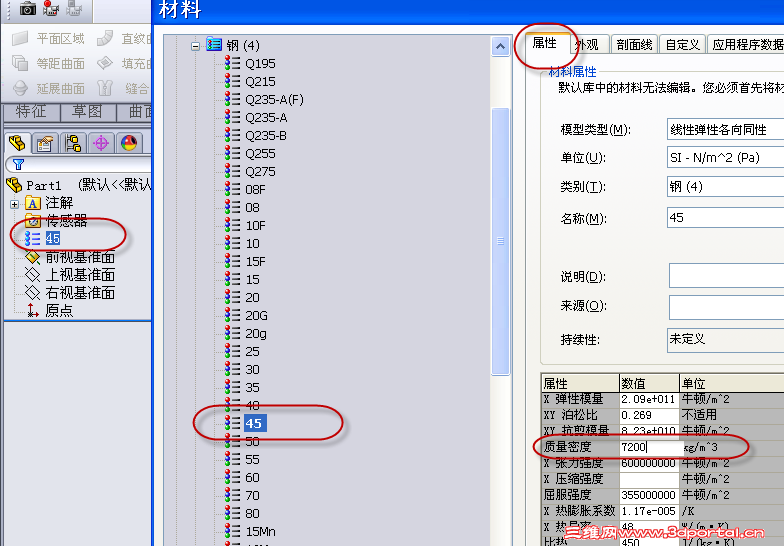The width and height of the screenshot is (784, 546).
Task: Click the camera snapshot icon in toolbar
Action: tap(28, 8)
